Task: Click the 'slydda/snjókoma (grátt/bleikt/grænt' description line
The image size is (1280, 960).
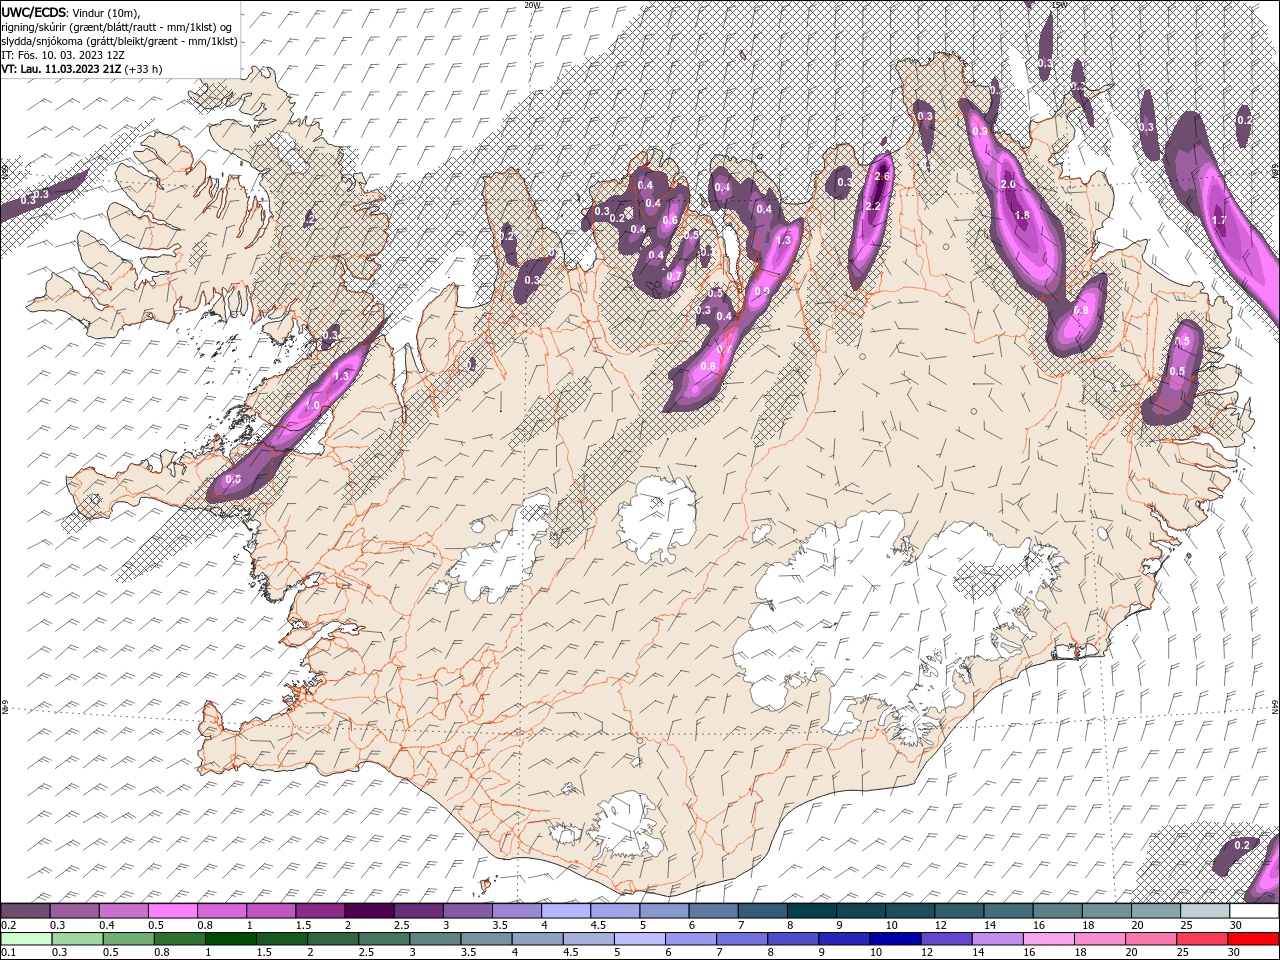Action: (119, 41)
